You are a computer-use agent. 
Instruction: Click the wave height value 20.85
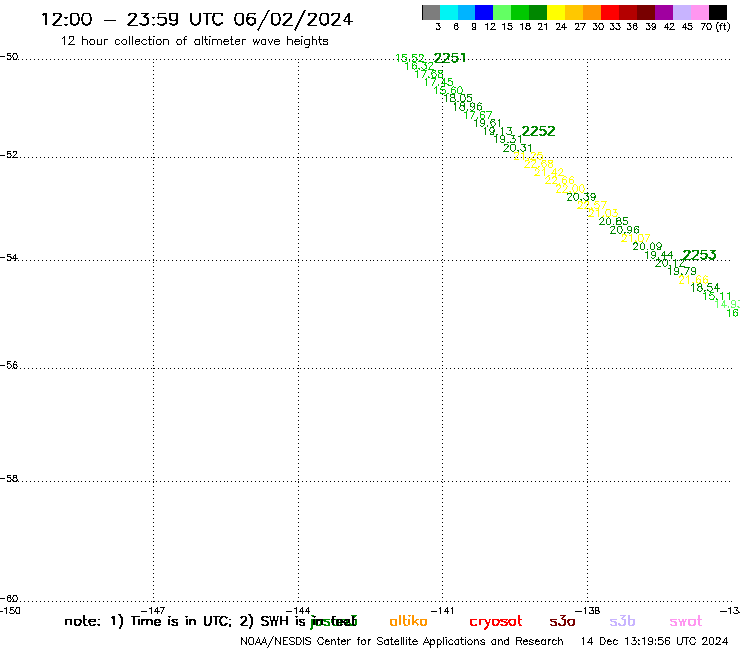614,221
